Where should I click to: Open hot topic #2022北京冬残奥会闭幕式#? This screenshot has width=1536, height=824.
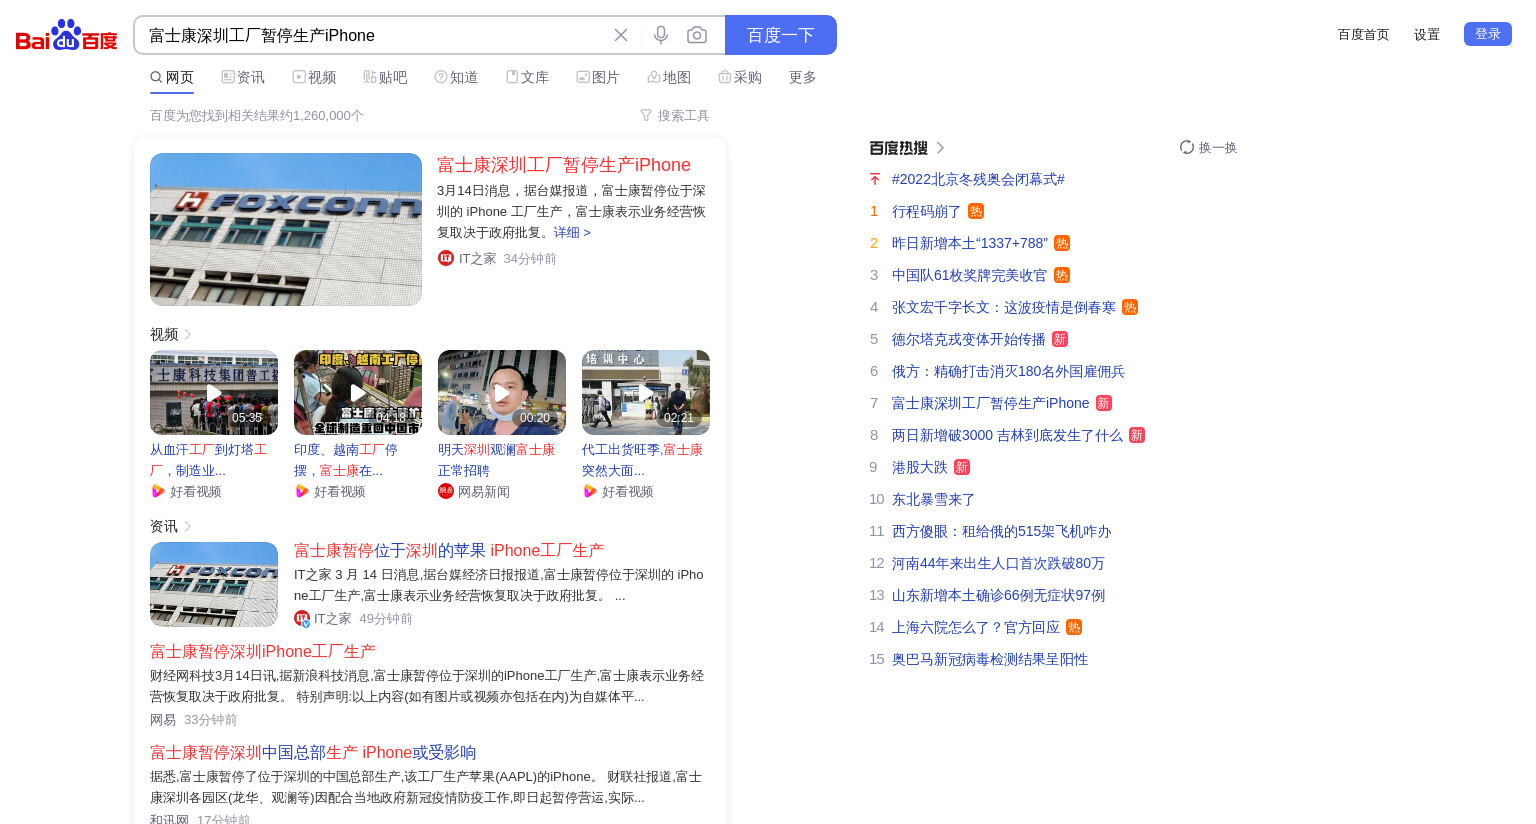pyautogui.click(x=978, y=179)
